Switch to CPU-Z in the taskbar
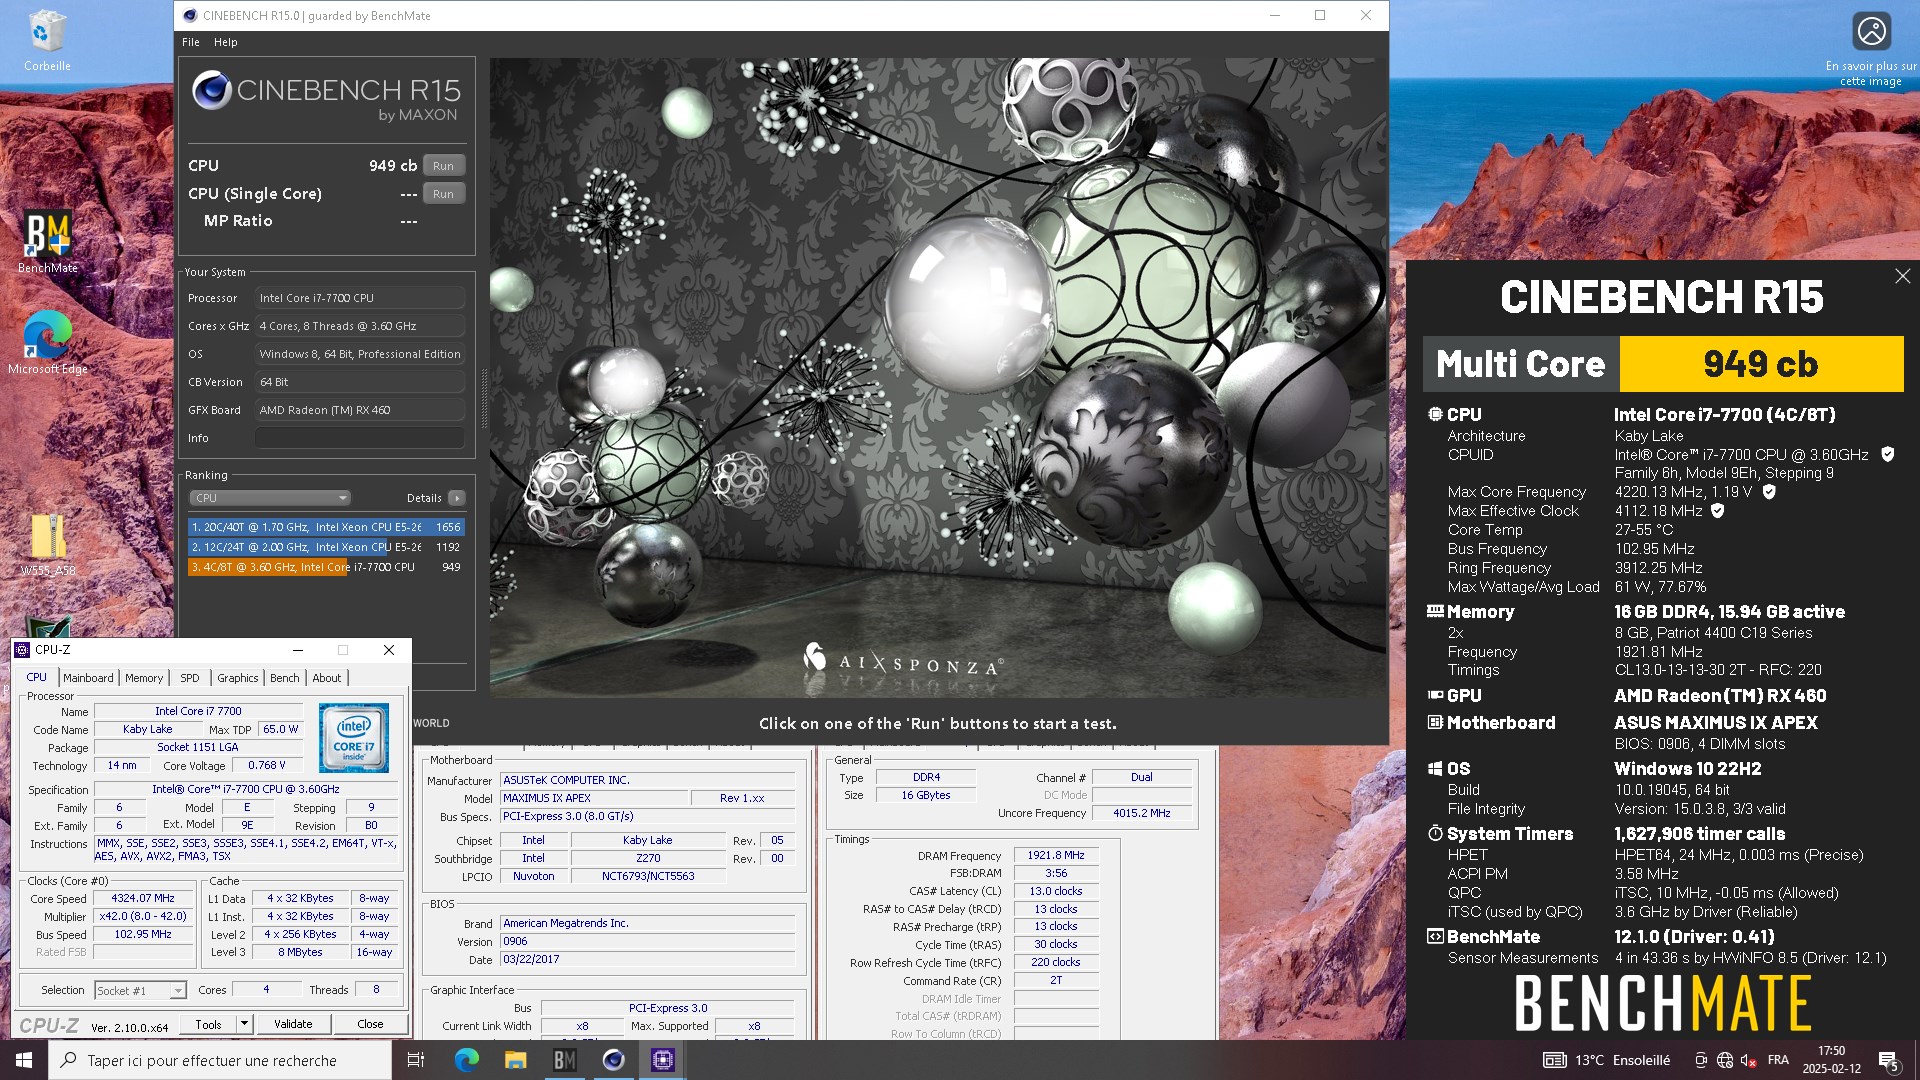This screenshot has width=1920, height=1080. pos(662,1060)
